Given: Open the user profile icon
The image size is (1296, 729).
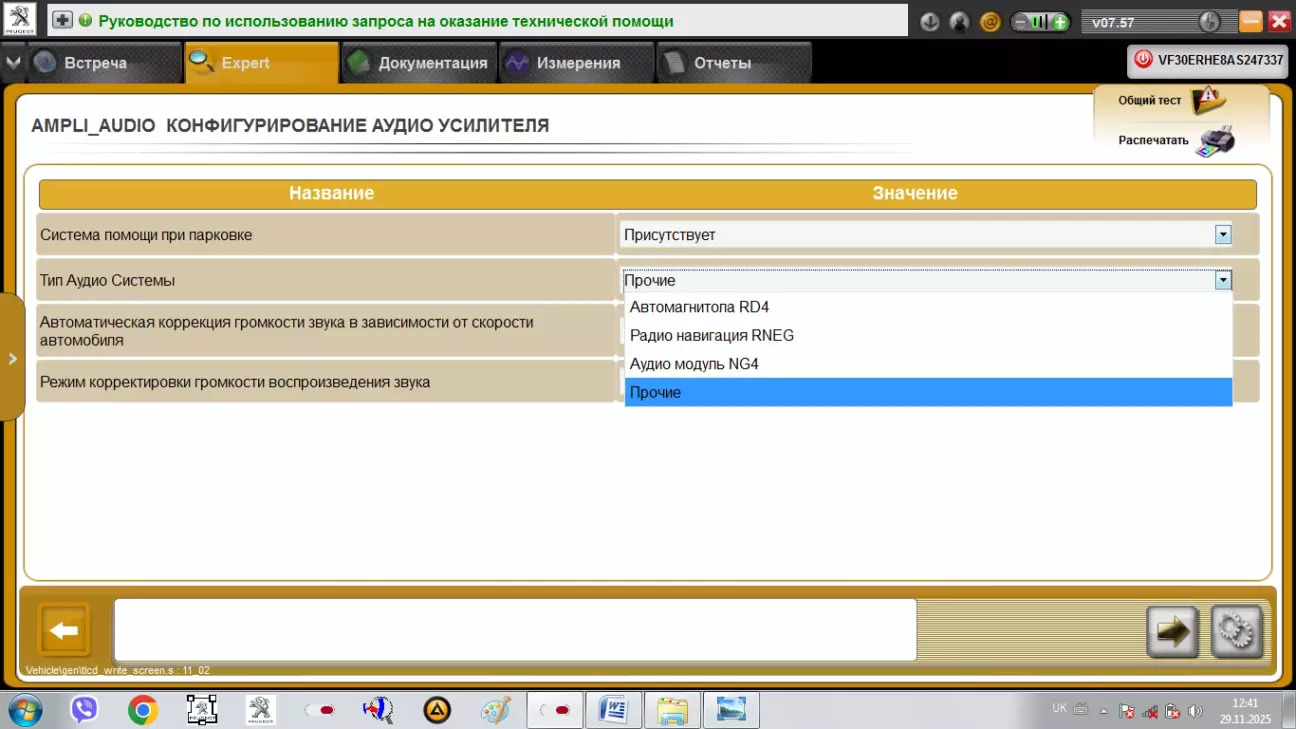Looking at the screenshot, I should 959,21.
